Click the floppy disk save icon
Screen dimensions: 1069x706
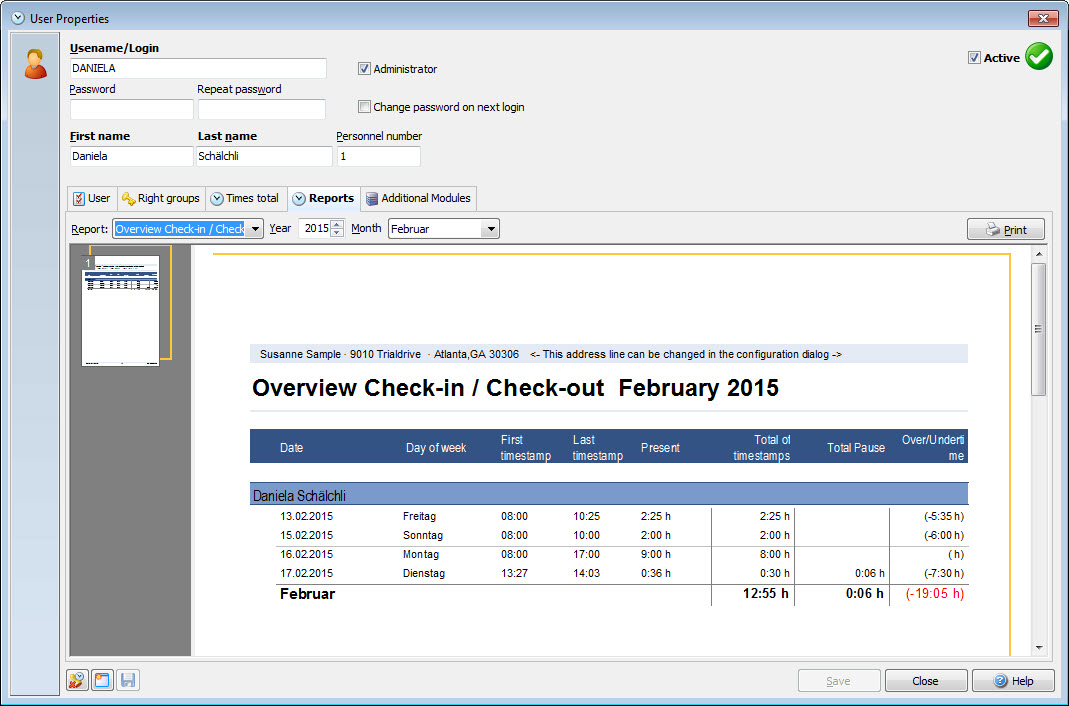click(128, 681)
